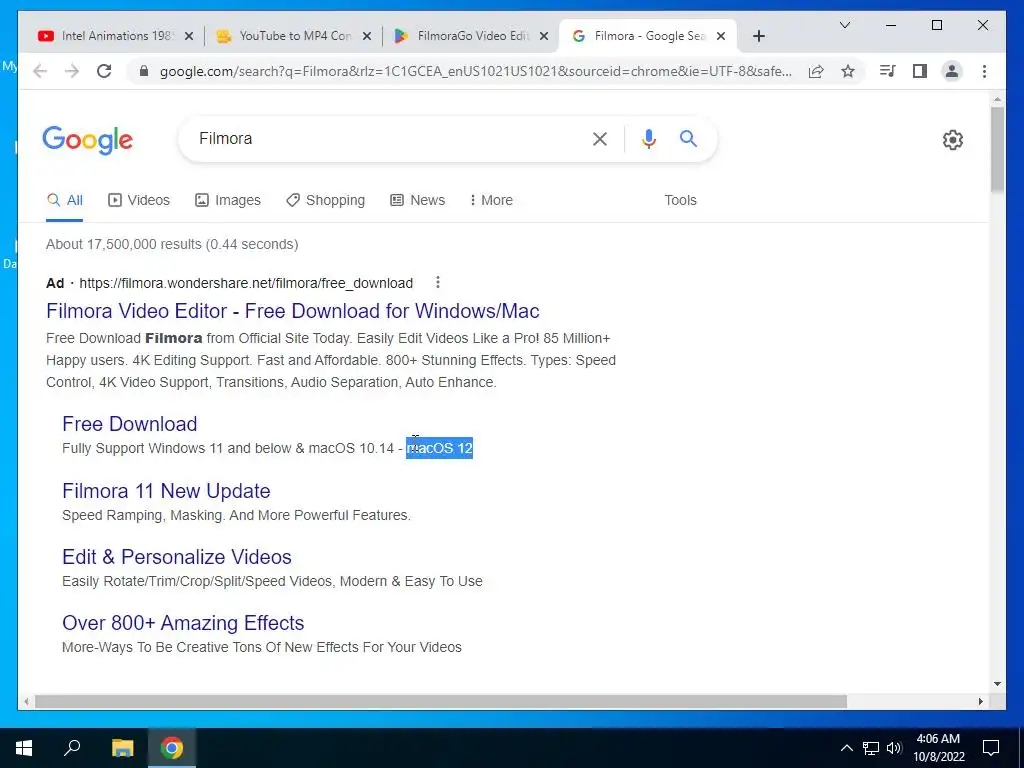Image resolution: width=1024 pixels, height=768 pixels.
Task: Open the tab search dropdown arrow
Action: coord(844,25)
